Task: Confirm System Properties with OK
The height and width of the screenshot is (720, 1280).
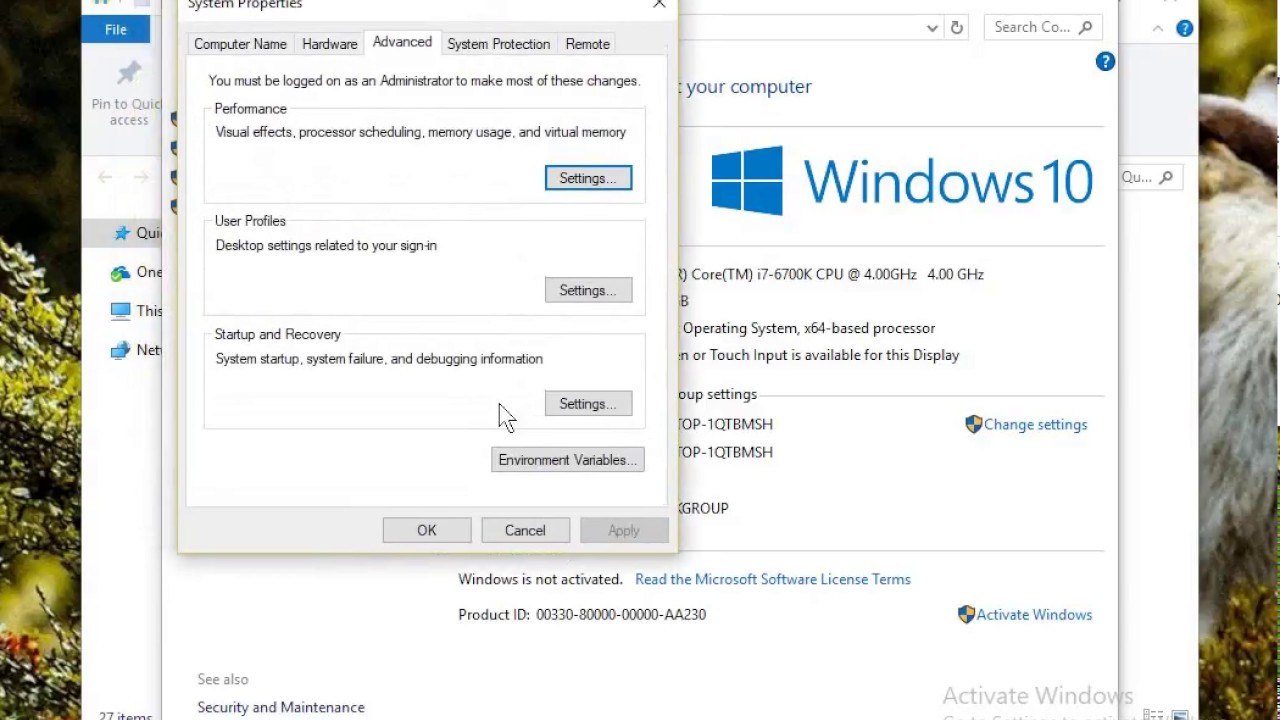Action: pyautogui.click(x=427, y=530)
